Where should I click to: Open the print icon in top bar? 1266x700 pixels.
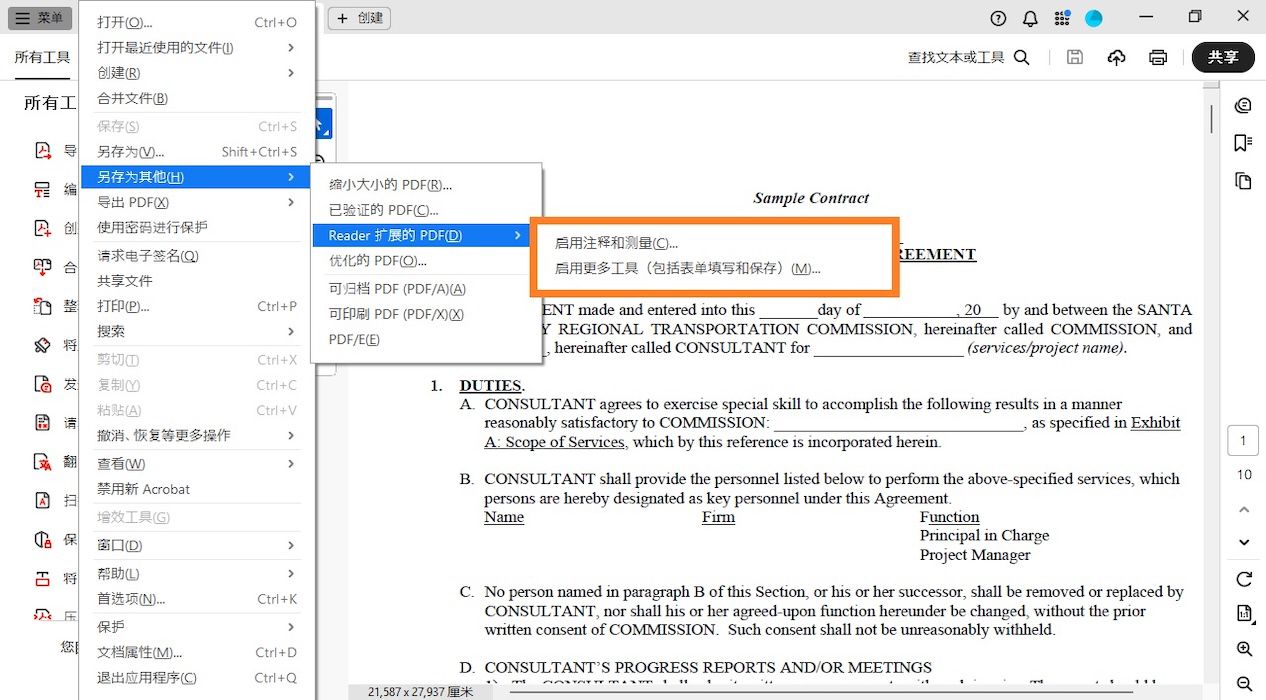coord(1157,57)
